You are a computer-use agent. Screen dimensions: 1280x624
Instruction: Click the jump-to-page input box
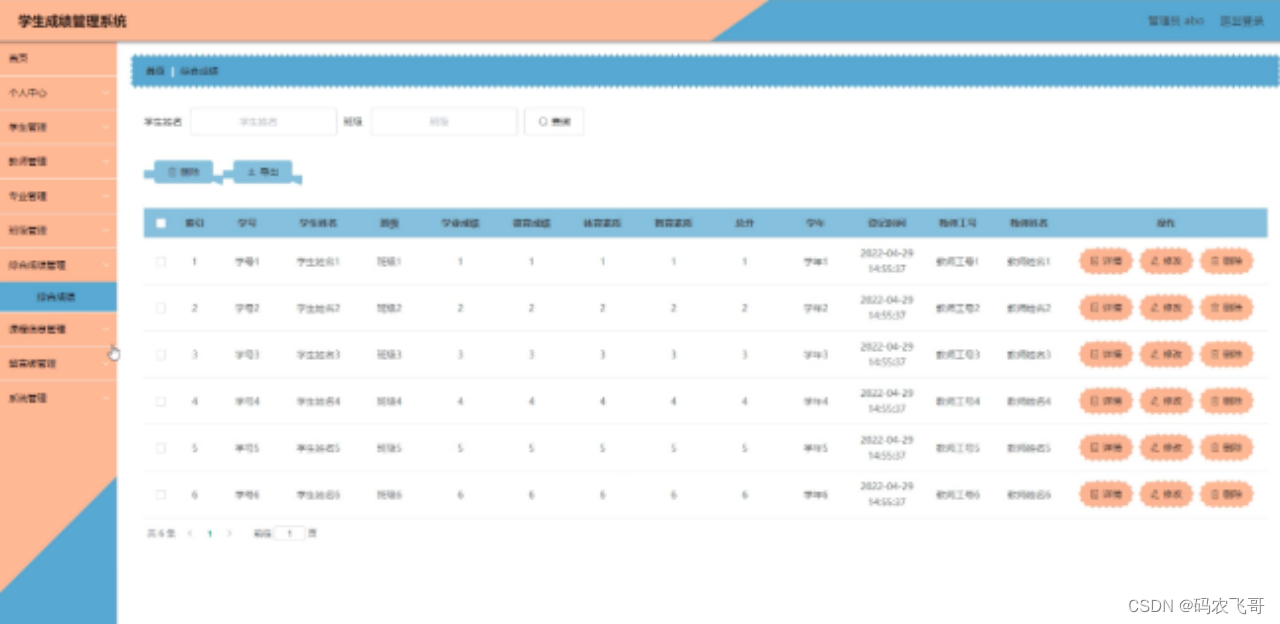point(290,534)
